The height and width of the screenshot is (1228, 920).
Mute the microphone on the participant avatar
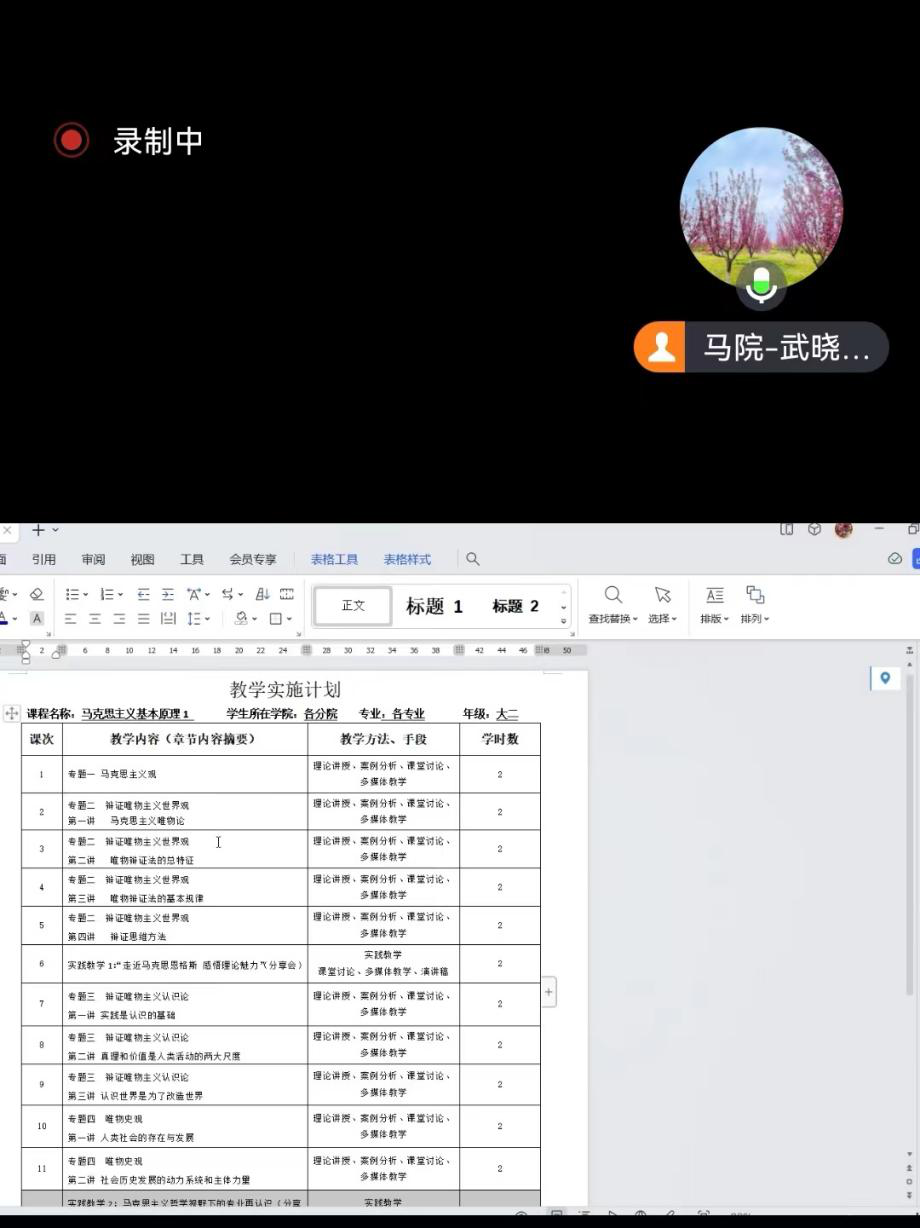pyautogui.click(x=762, y=285)
